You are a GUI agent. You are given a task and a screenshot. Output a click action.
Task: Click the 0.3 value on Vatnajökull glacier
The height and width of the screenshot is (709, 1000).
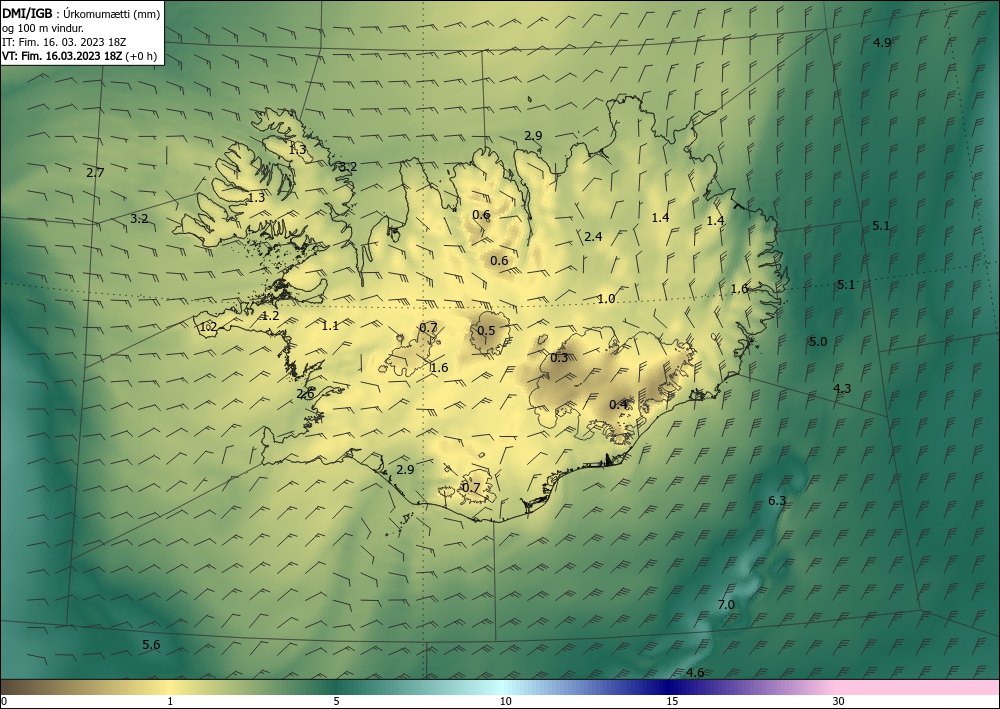559,358
